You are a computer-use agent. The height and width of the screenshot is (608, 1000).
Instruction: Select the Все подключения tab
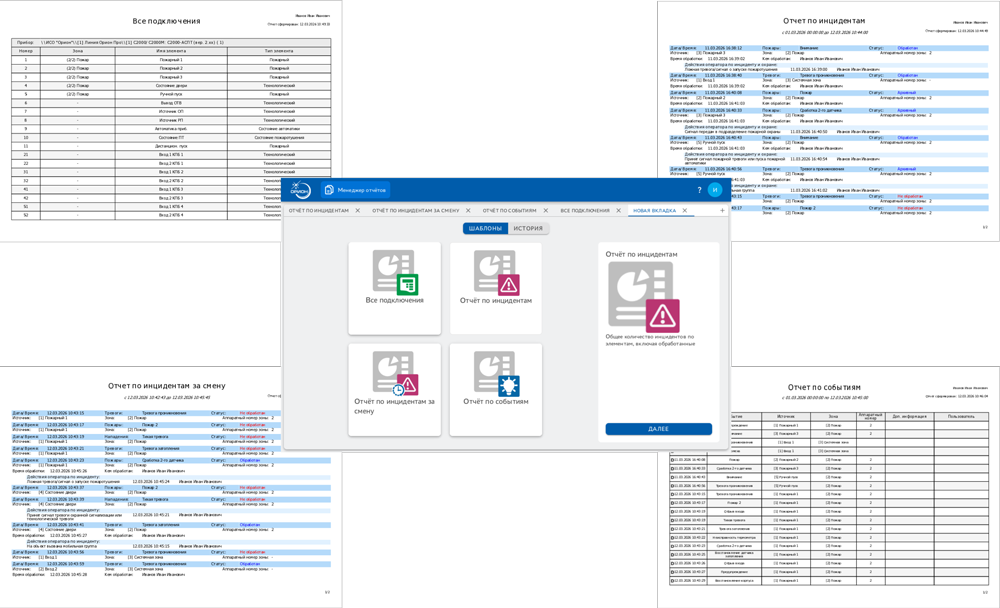[x=584, y=211]
